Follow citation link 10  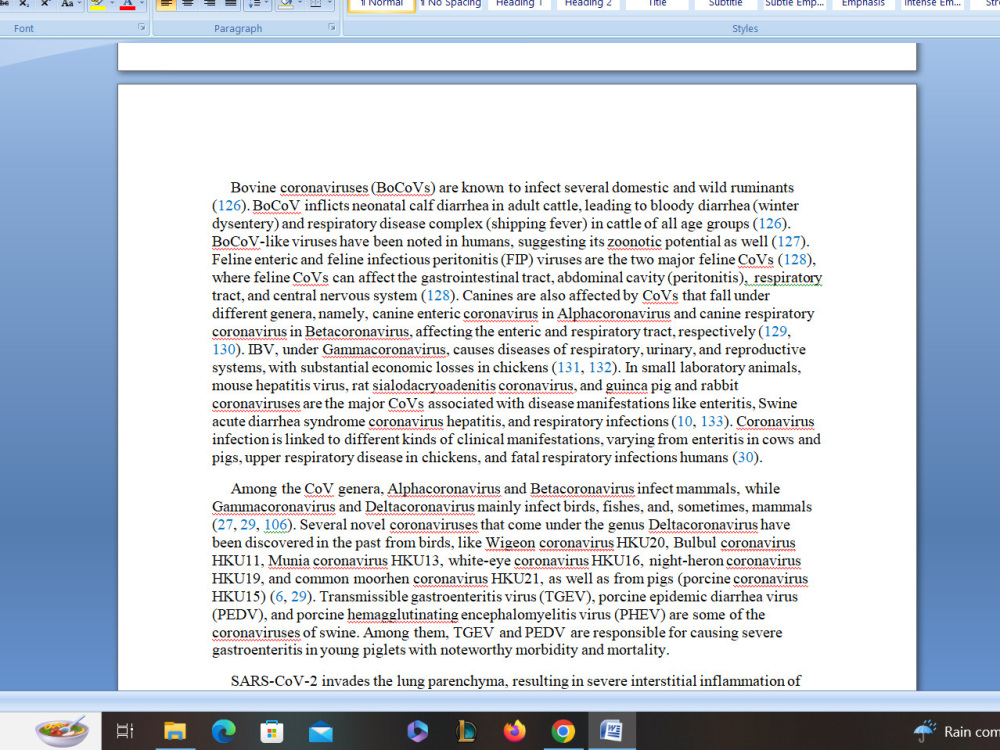684,422
